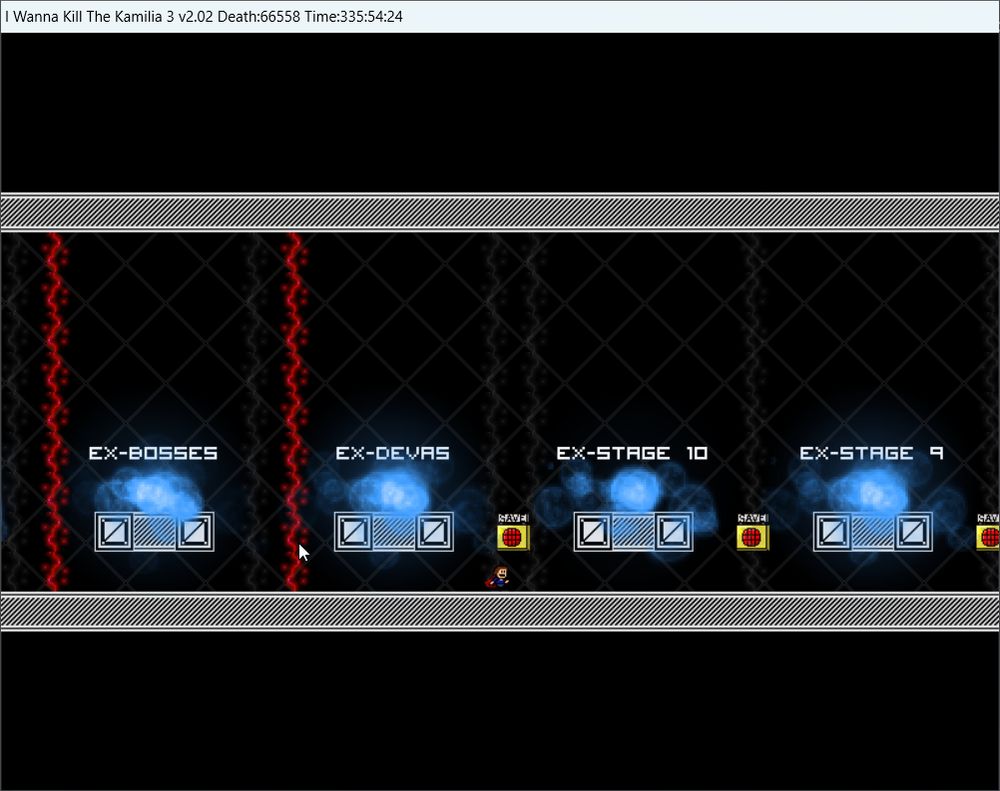Click the right metal block under EX-STAGE 10
Screen dimensions: 1000x791
pos(673,531)
